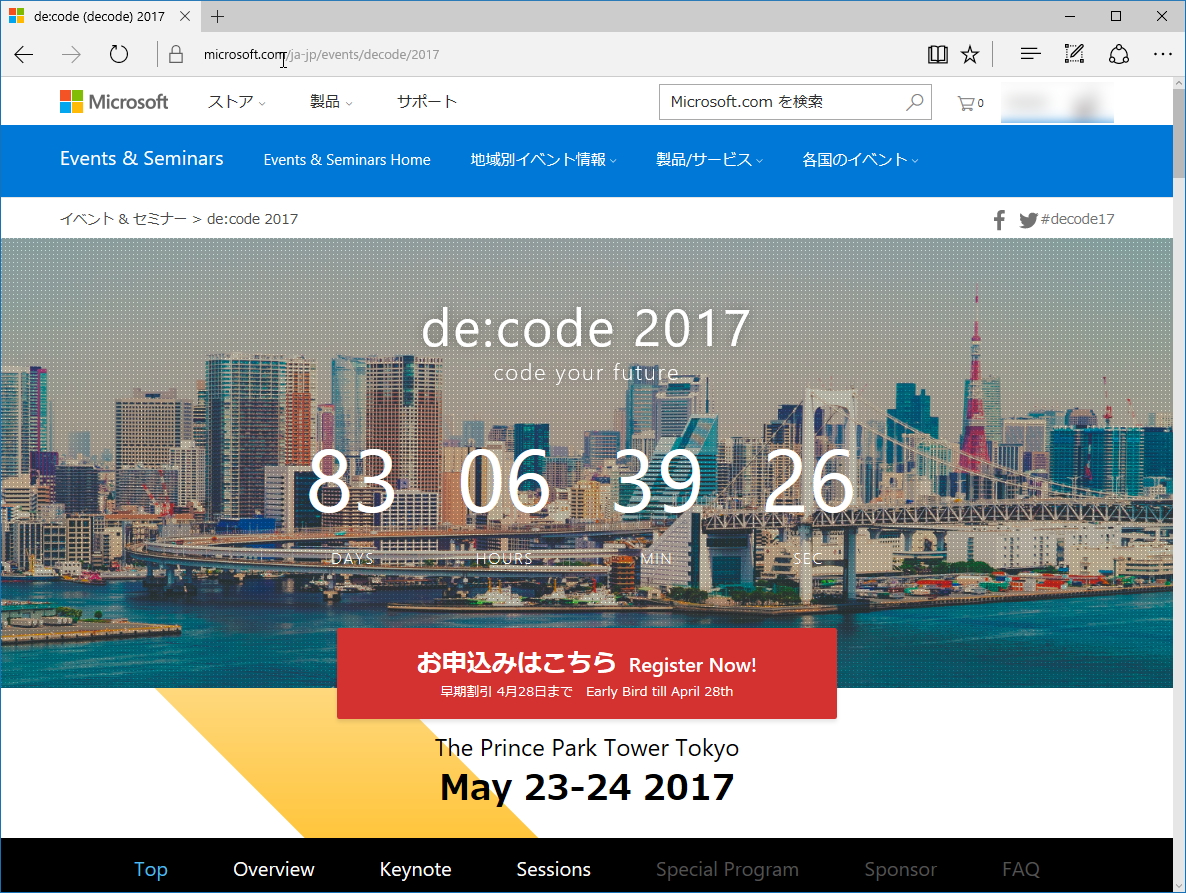This screenshot has height=893, width=1186.
Task: Open the Twitter #decode17 hashtag icon
Action: pyautogui.click(x=1028, y=218)
